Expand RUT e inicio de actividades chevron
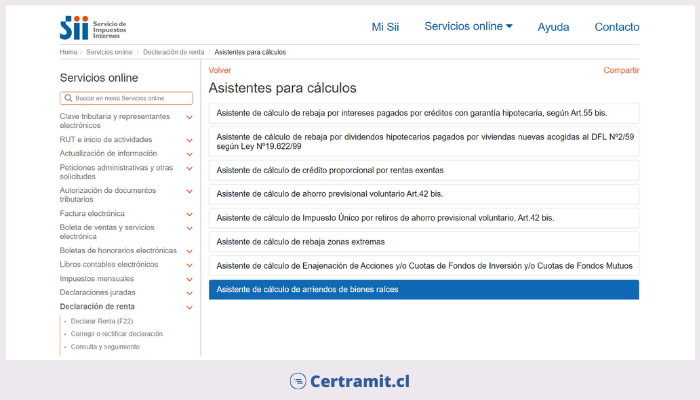 (x=189, y=140)
